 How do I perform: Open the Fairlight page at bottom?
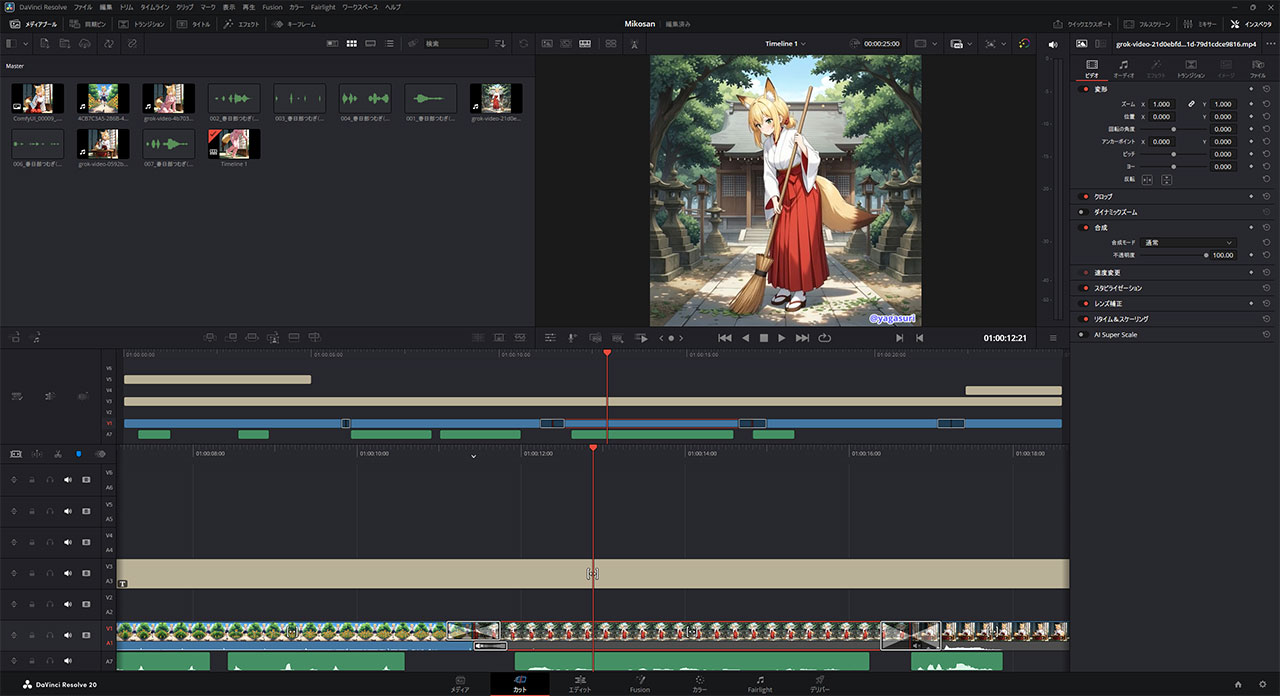pyautogui.click(x=759, y=682)
